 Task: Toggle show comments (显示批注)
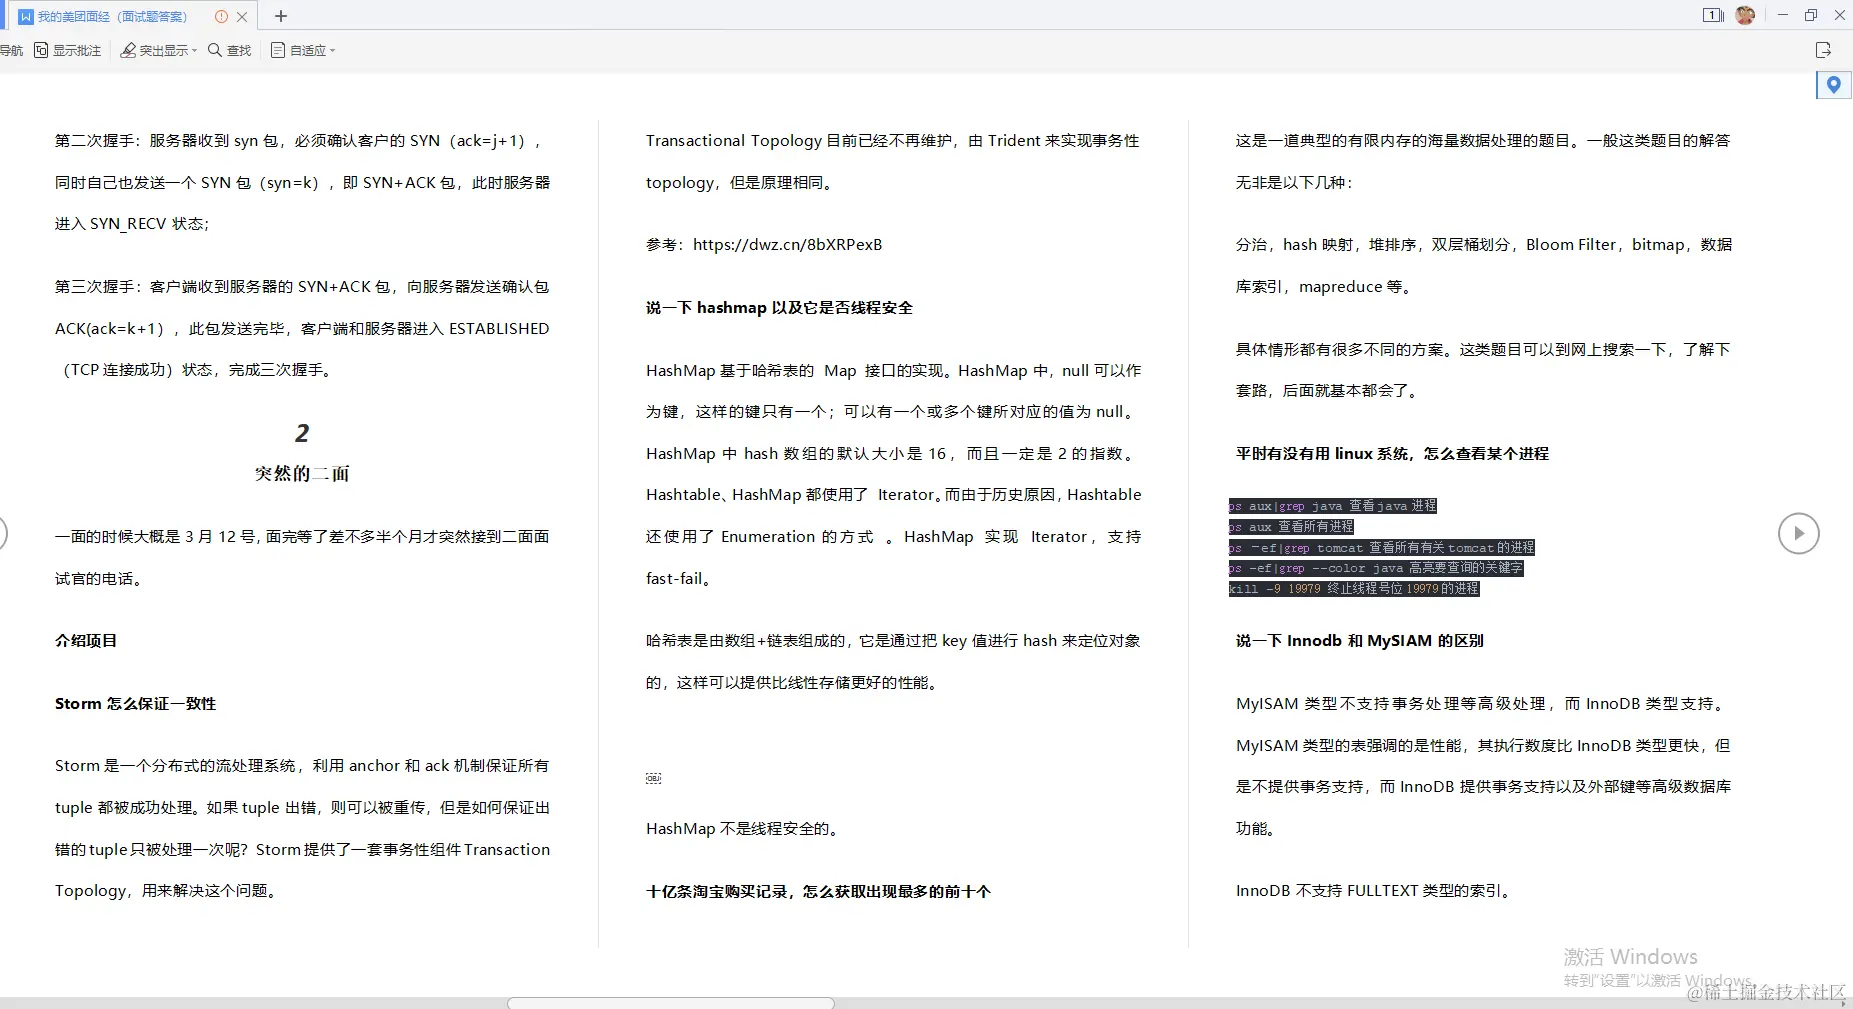(x=67, y=50)
